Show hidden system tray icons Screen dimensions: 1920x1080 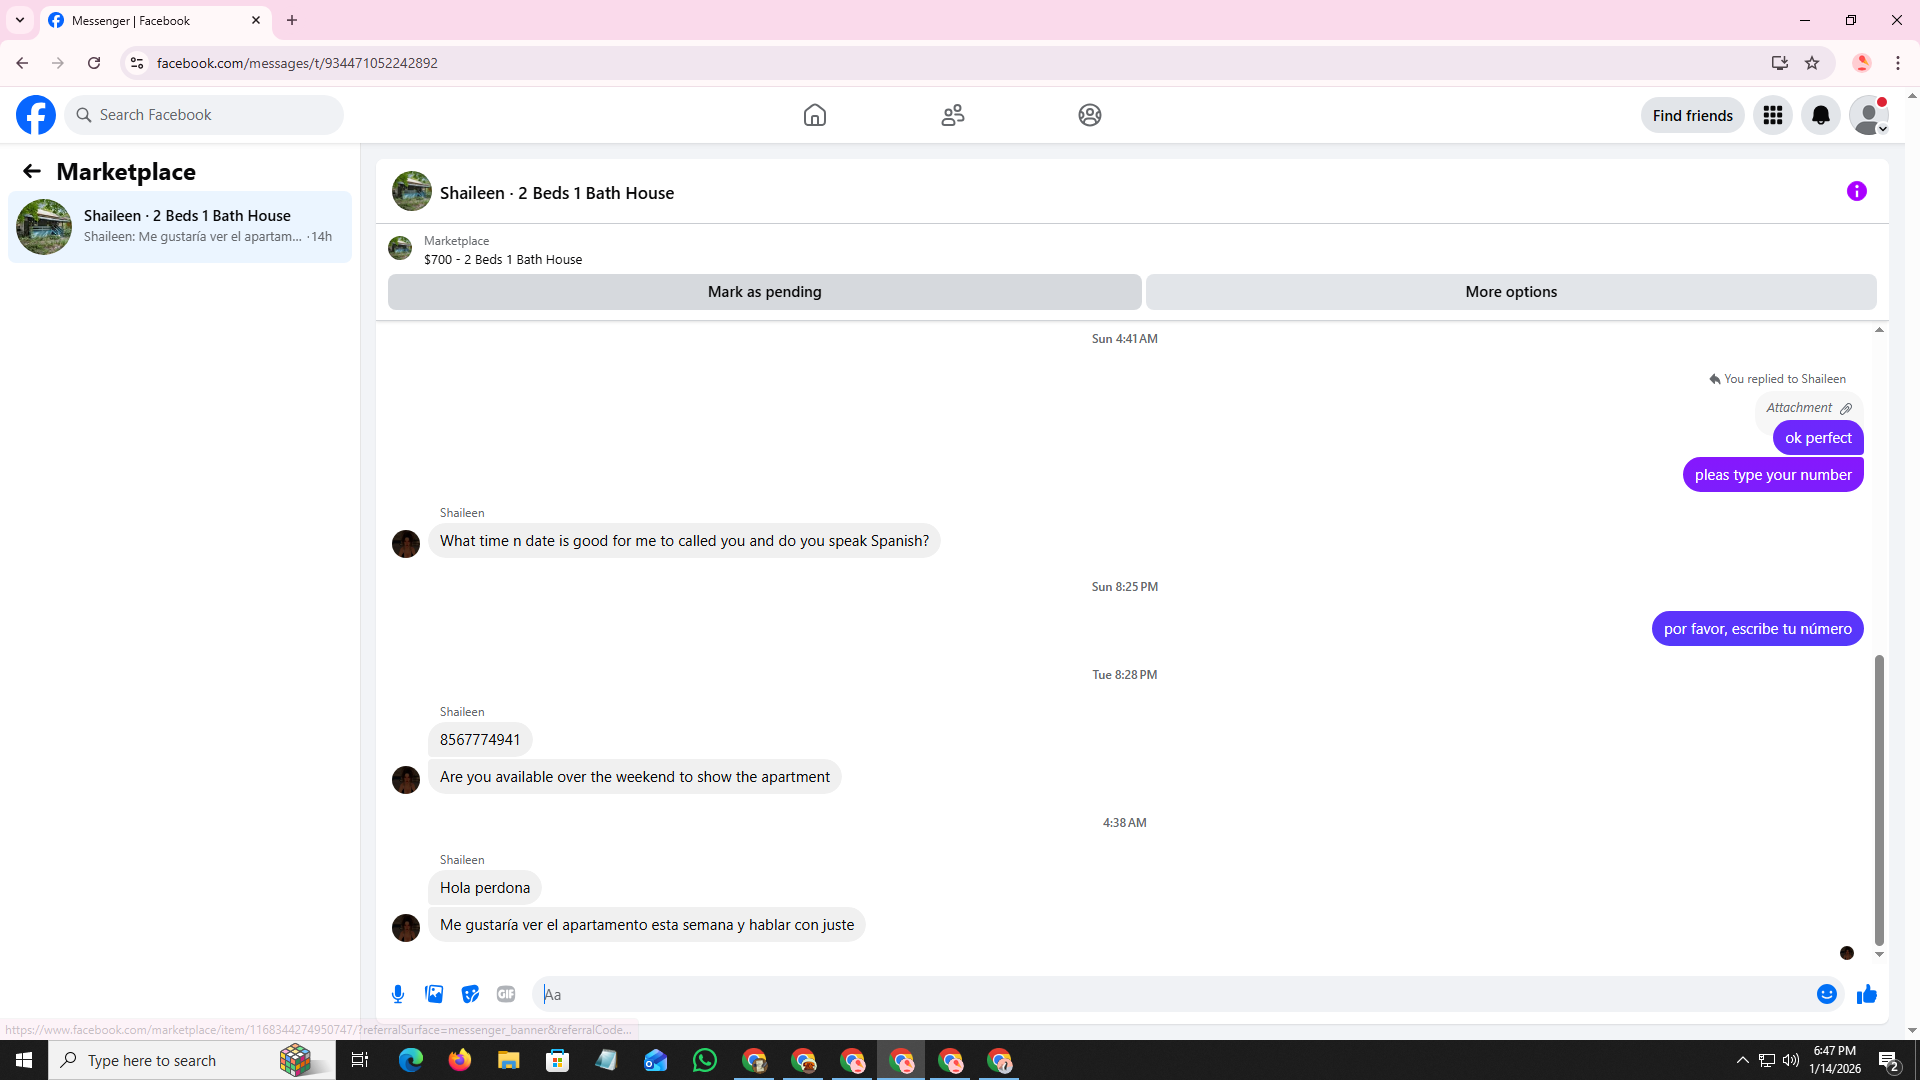[1742, 1060]
